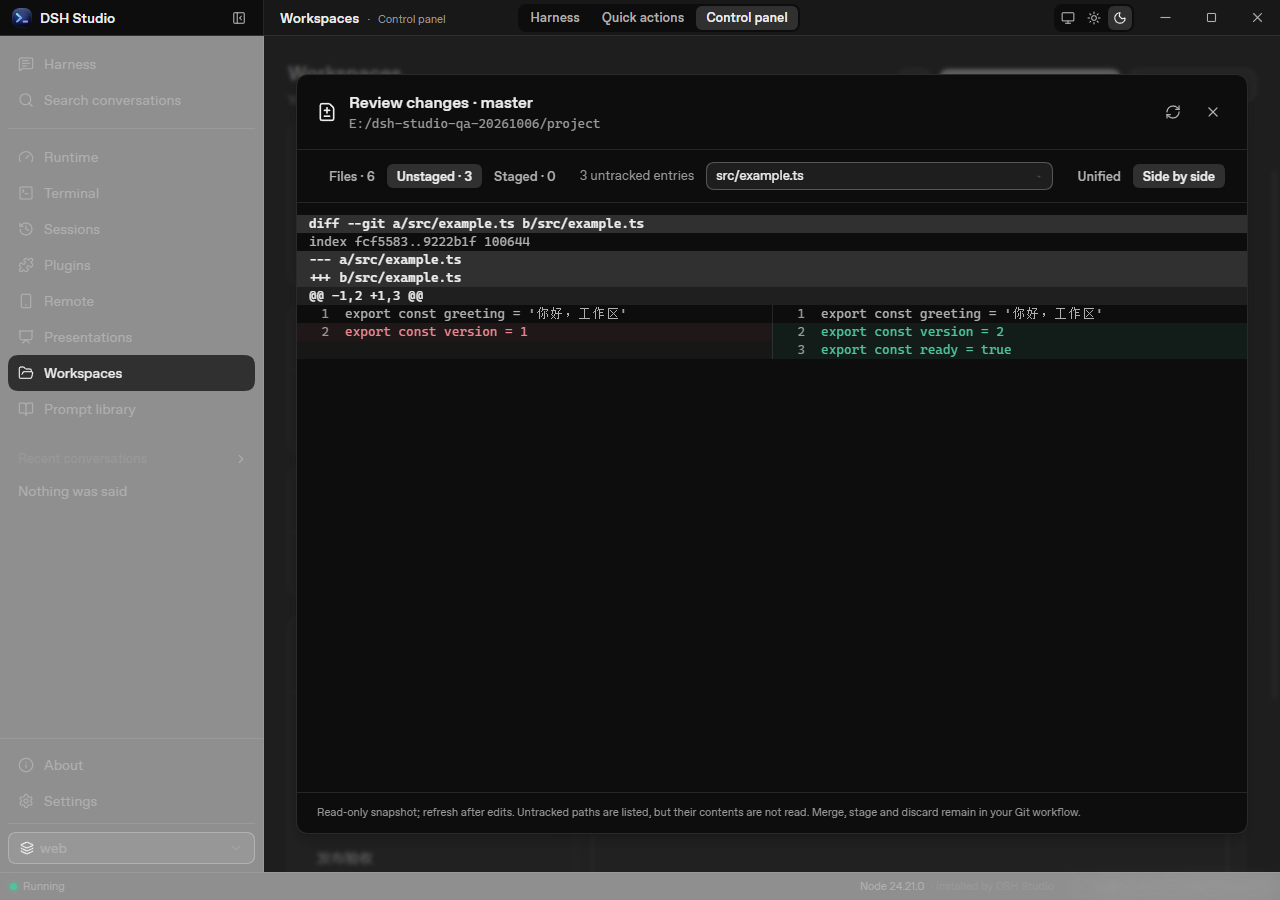Screen dimensions: 1280x900
Task: Click the index fcf5583..9222b1f 100644 line
Action: pos(772,242)
